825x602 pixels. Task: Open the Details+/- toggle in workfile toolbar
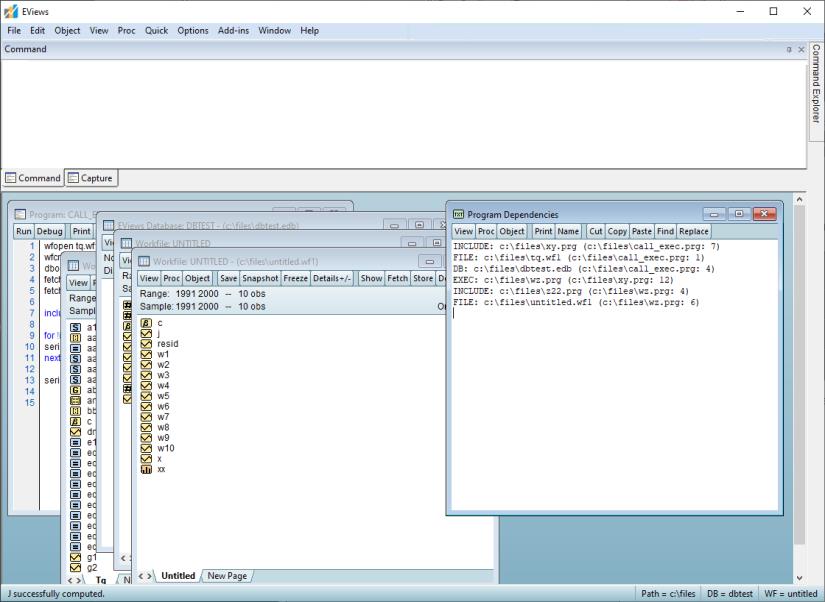[332, 278]
